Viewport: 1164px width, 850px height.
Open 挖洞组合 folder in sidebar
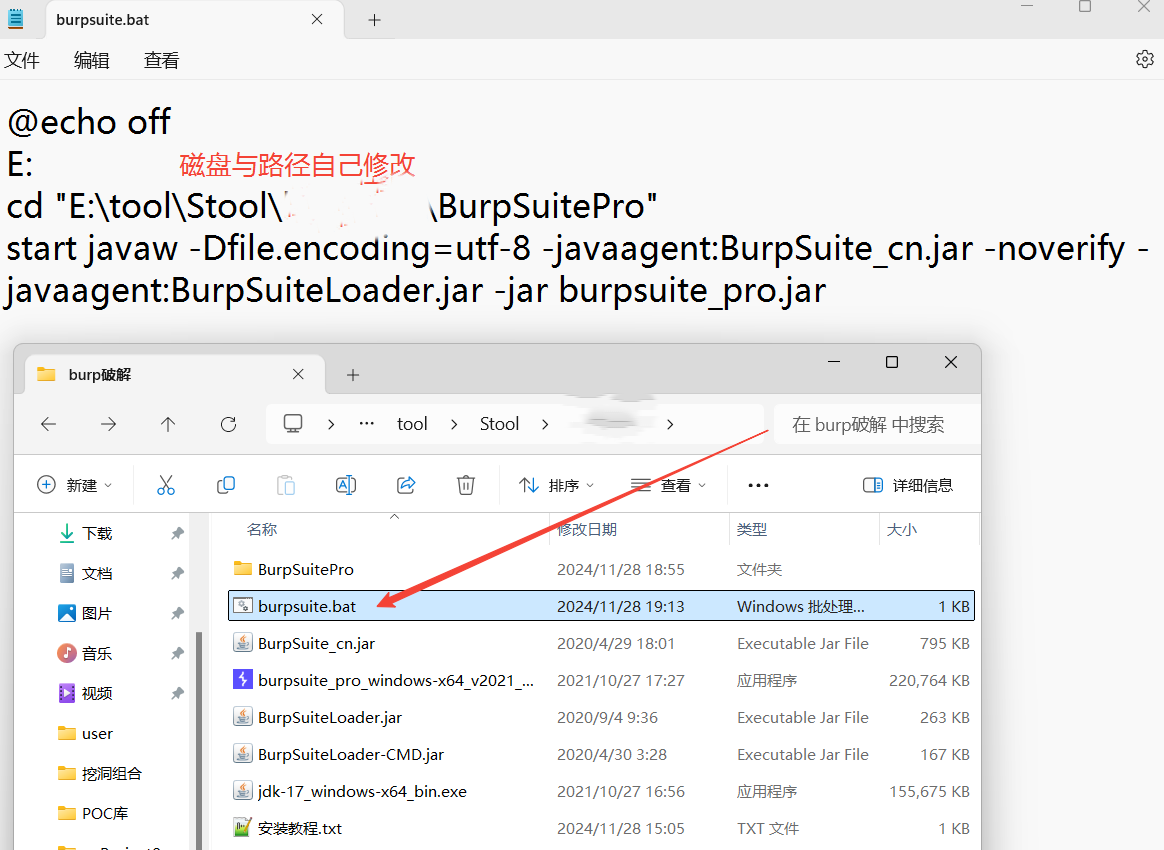(x=111, y=774)
